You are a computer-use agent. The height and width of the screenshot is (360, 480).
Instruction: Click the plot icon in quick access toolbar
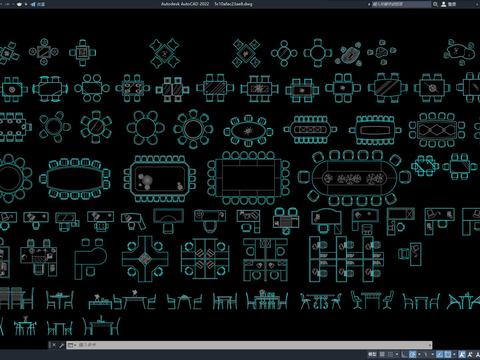tap(19, 4)
